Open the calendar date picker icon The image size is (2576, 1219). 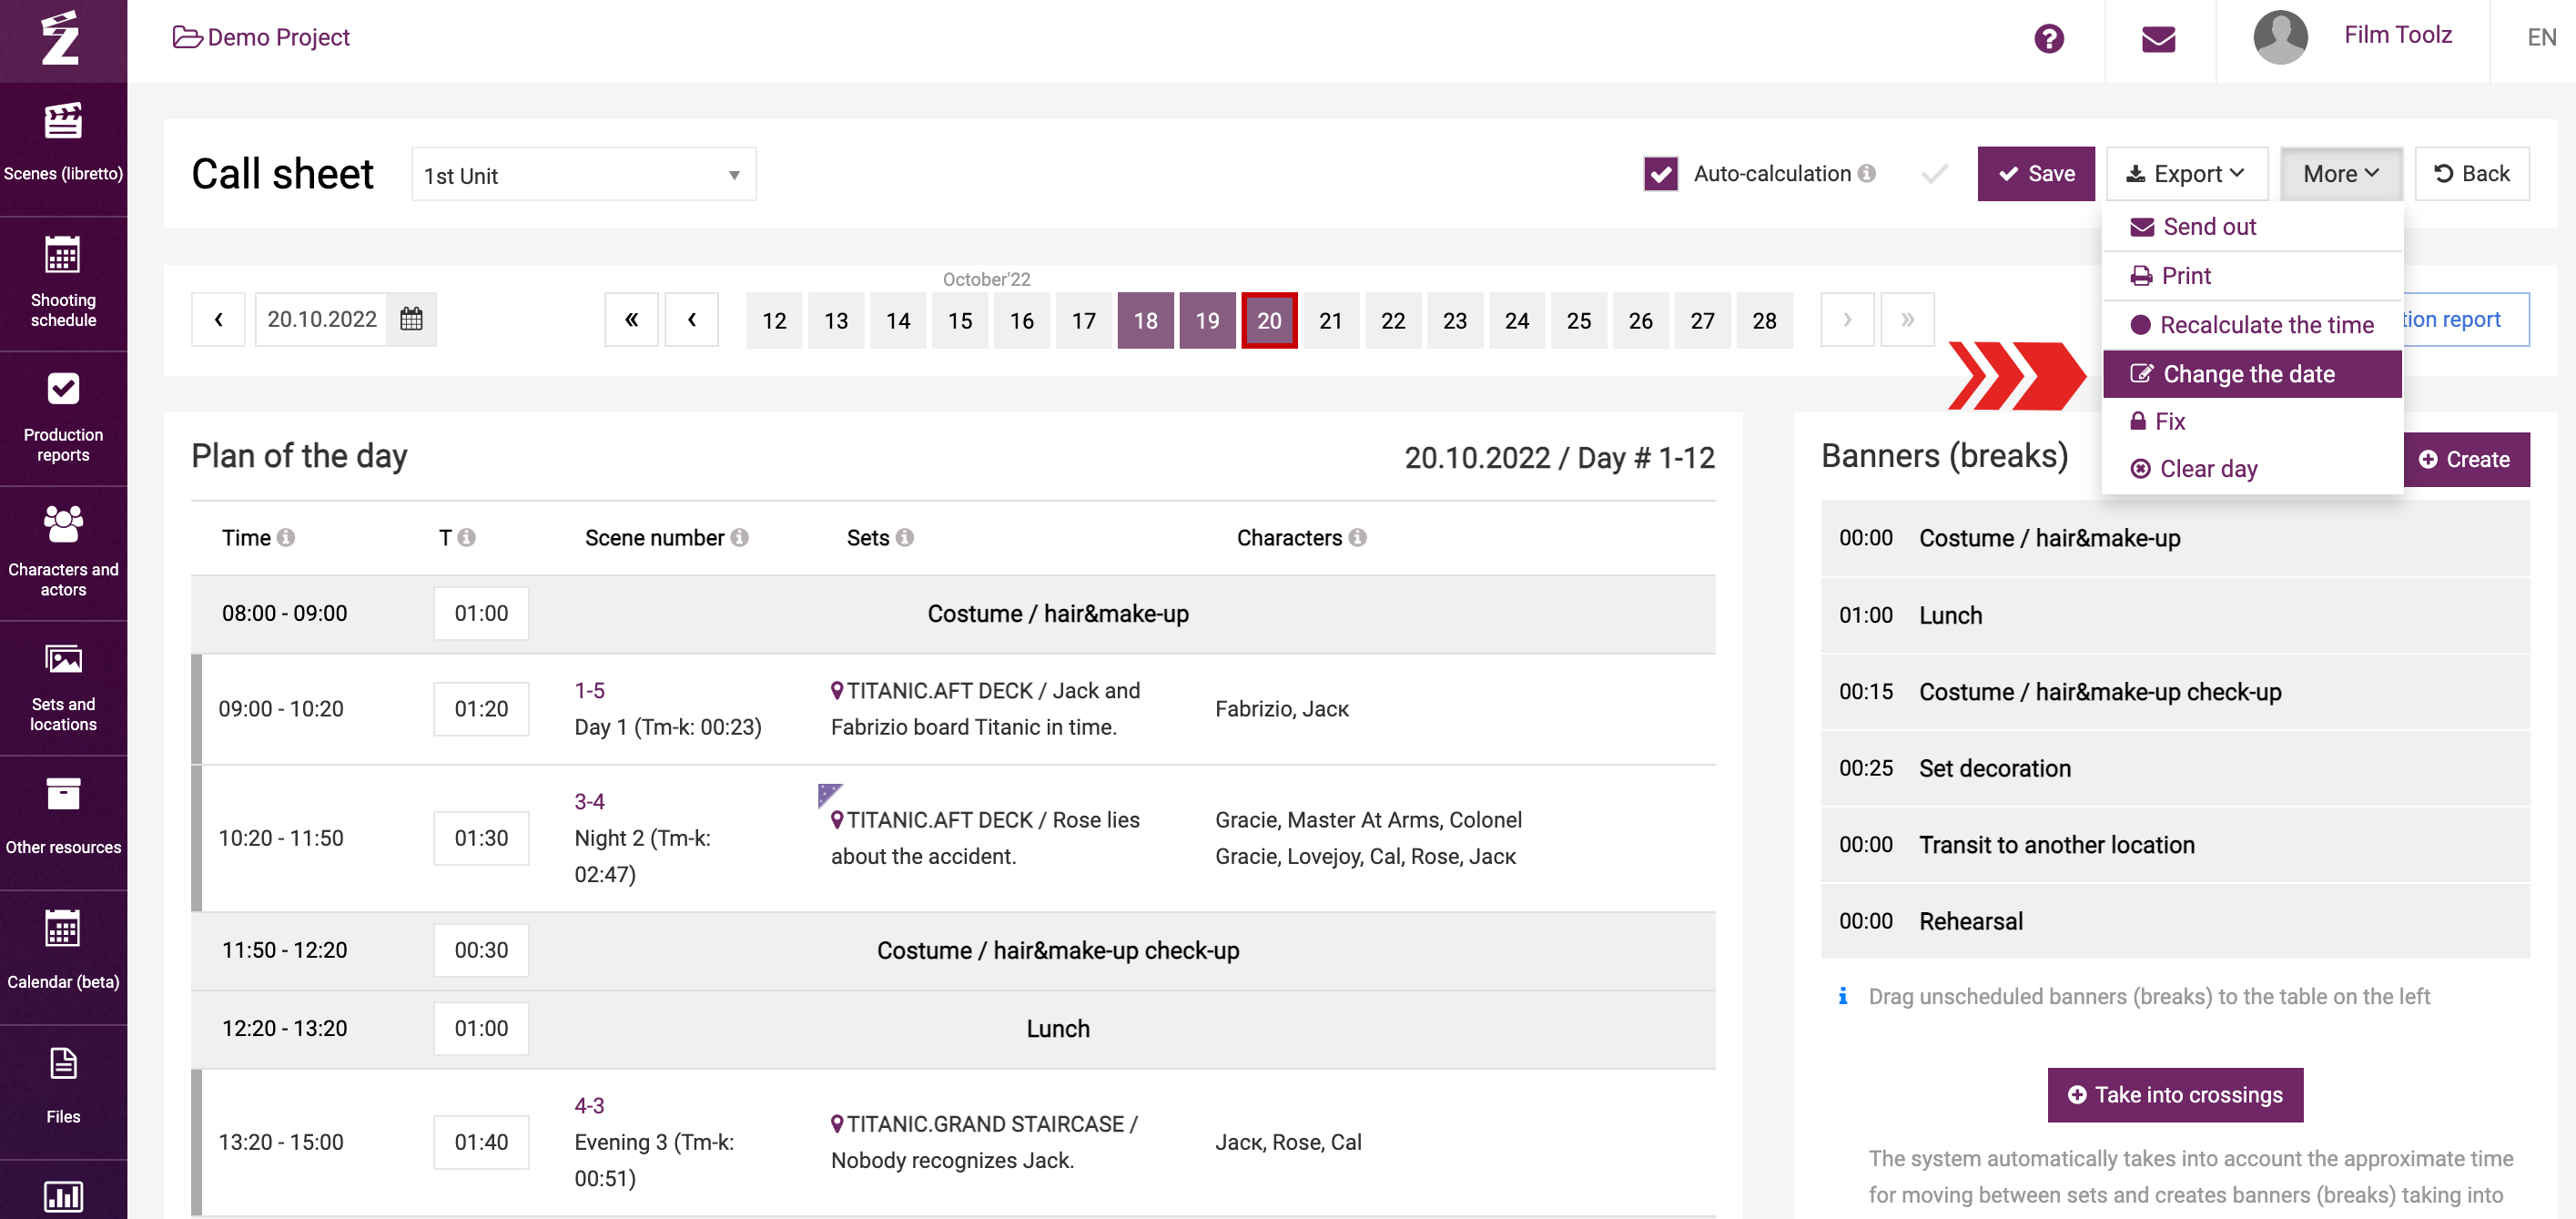pyautogui.click(x=411, y=319)
